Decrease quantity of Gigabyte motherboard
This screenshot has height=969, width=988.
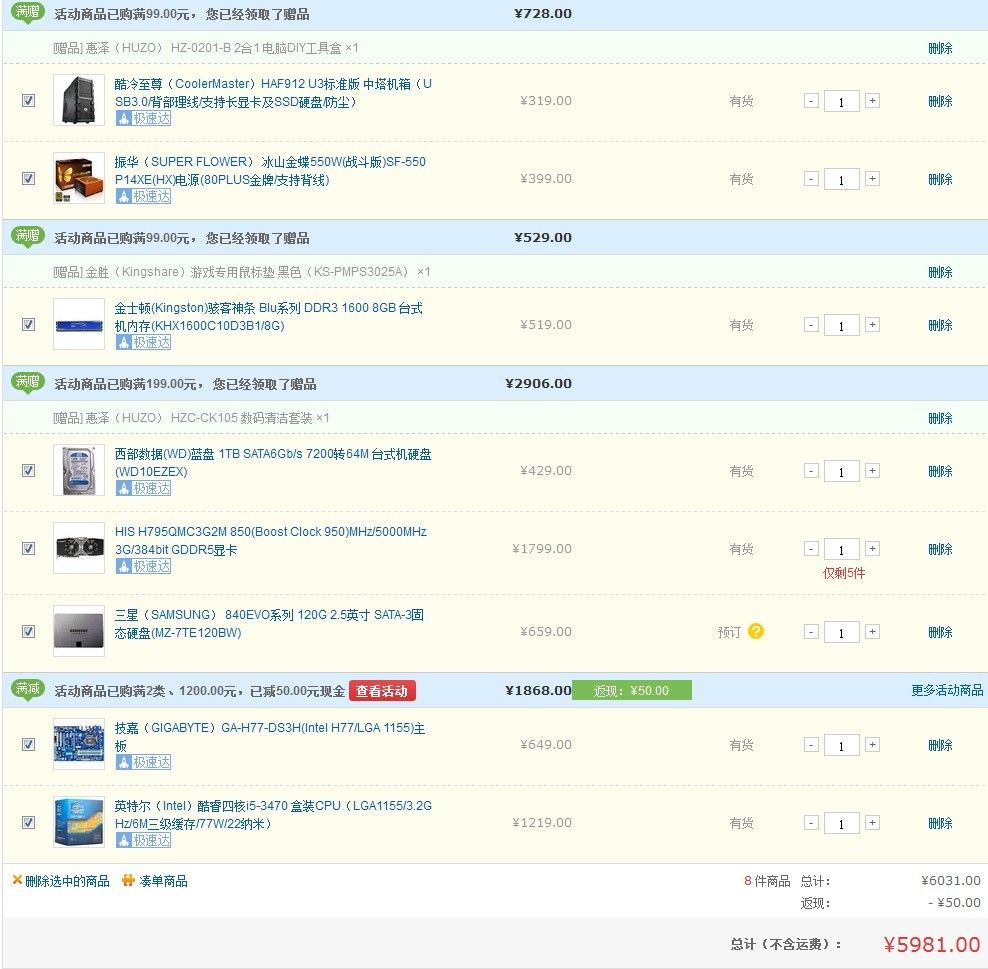[x=812, y=745]
